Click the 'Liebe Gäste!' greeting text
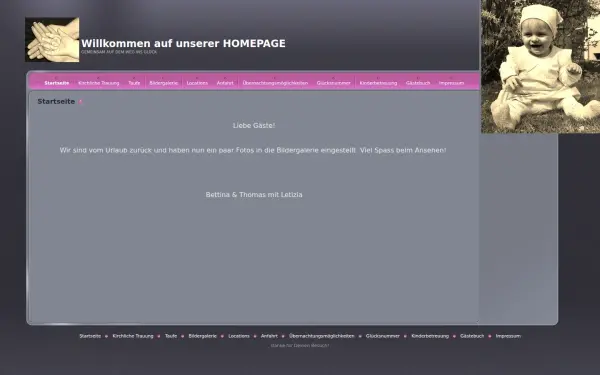This screenshot has width=600, height=375. (x=254, y=126)
